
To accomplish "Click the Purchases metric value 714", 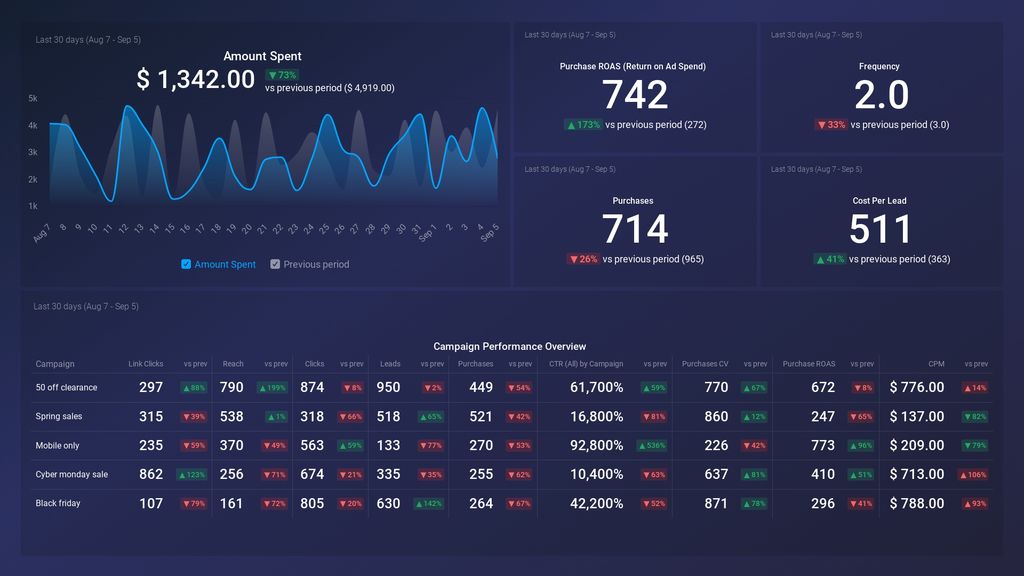I will click(636, 229).
